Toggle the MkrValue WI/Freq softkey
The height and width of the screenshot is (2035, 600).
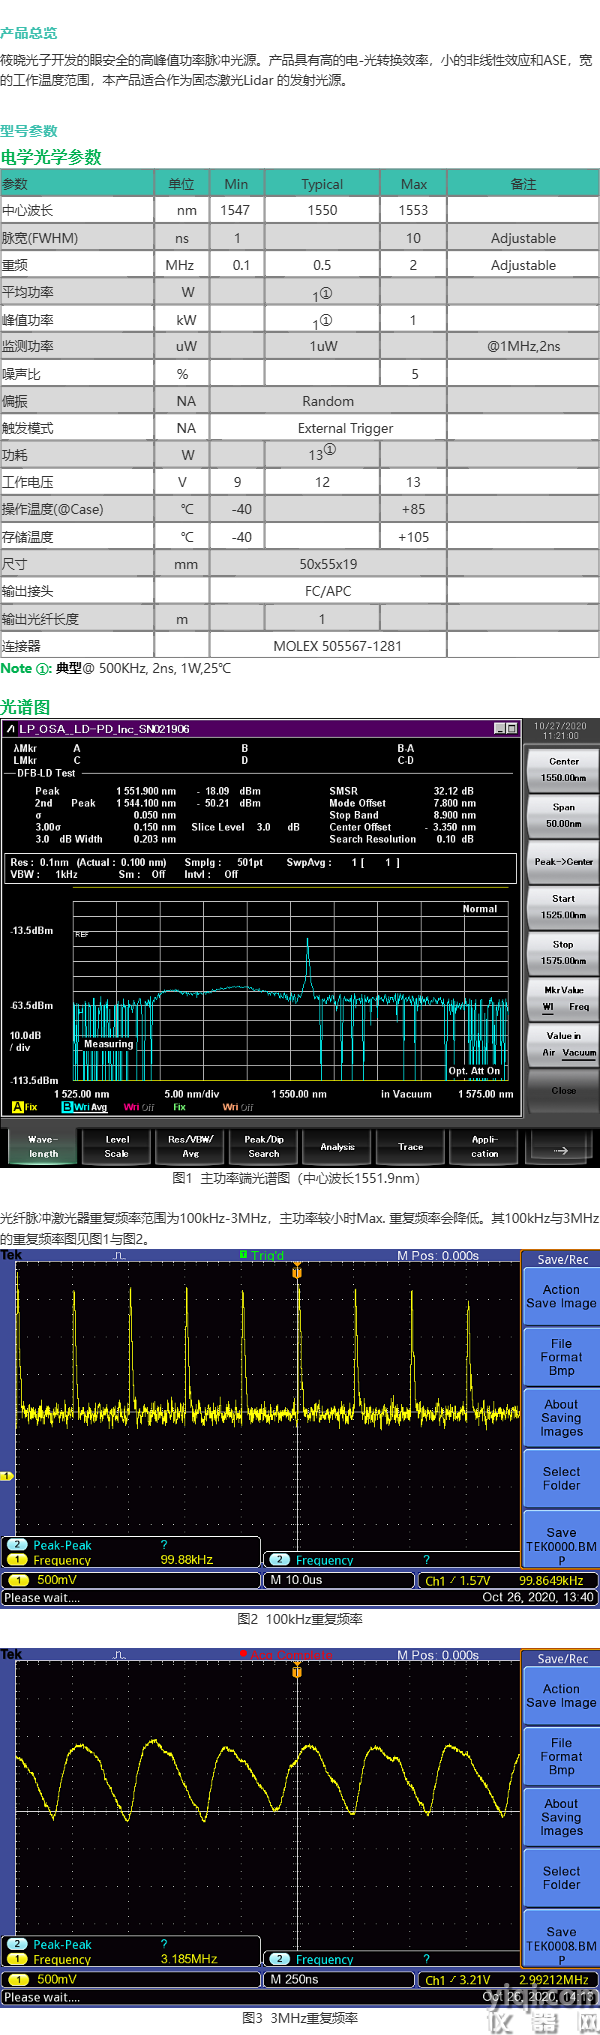563,998
